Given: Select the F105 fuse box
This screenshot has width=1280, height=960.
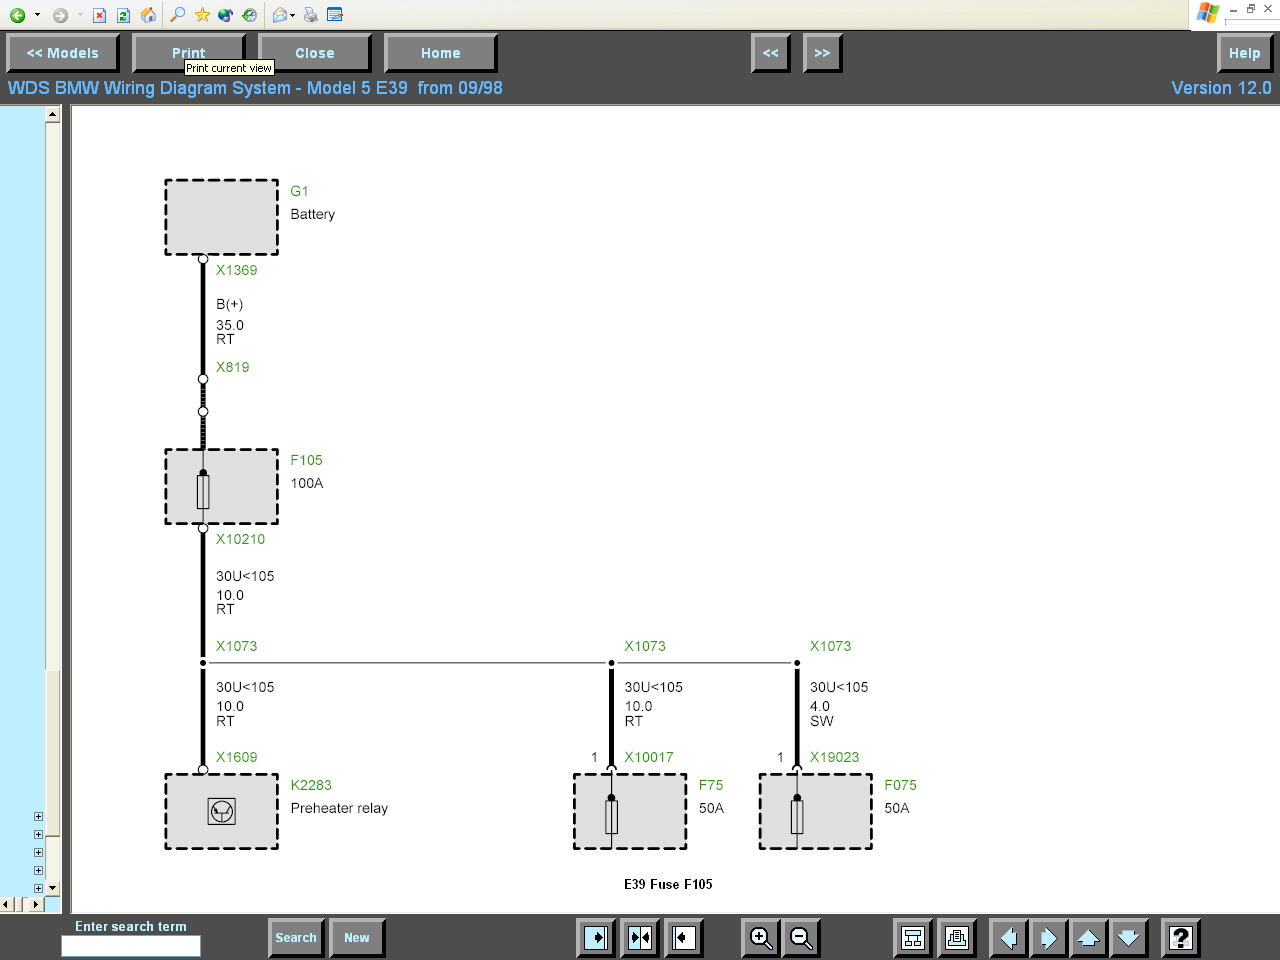Looking at the screenshot, I should (x=222, y=486).
